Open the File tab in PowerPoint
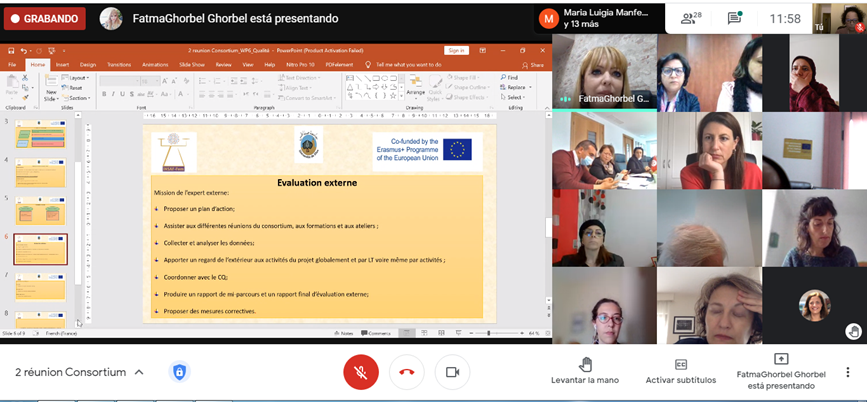 [12, 65]
